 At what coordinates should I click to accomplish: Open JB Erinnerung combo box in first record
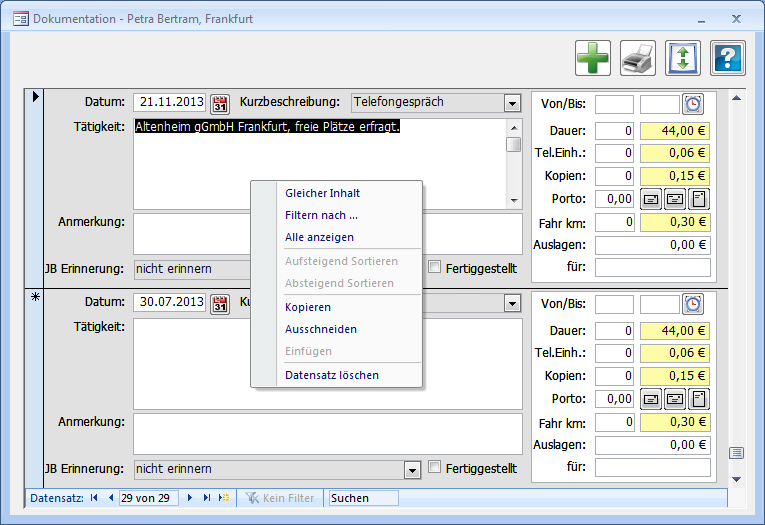click(x=192, y=269)
